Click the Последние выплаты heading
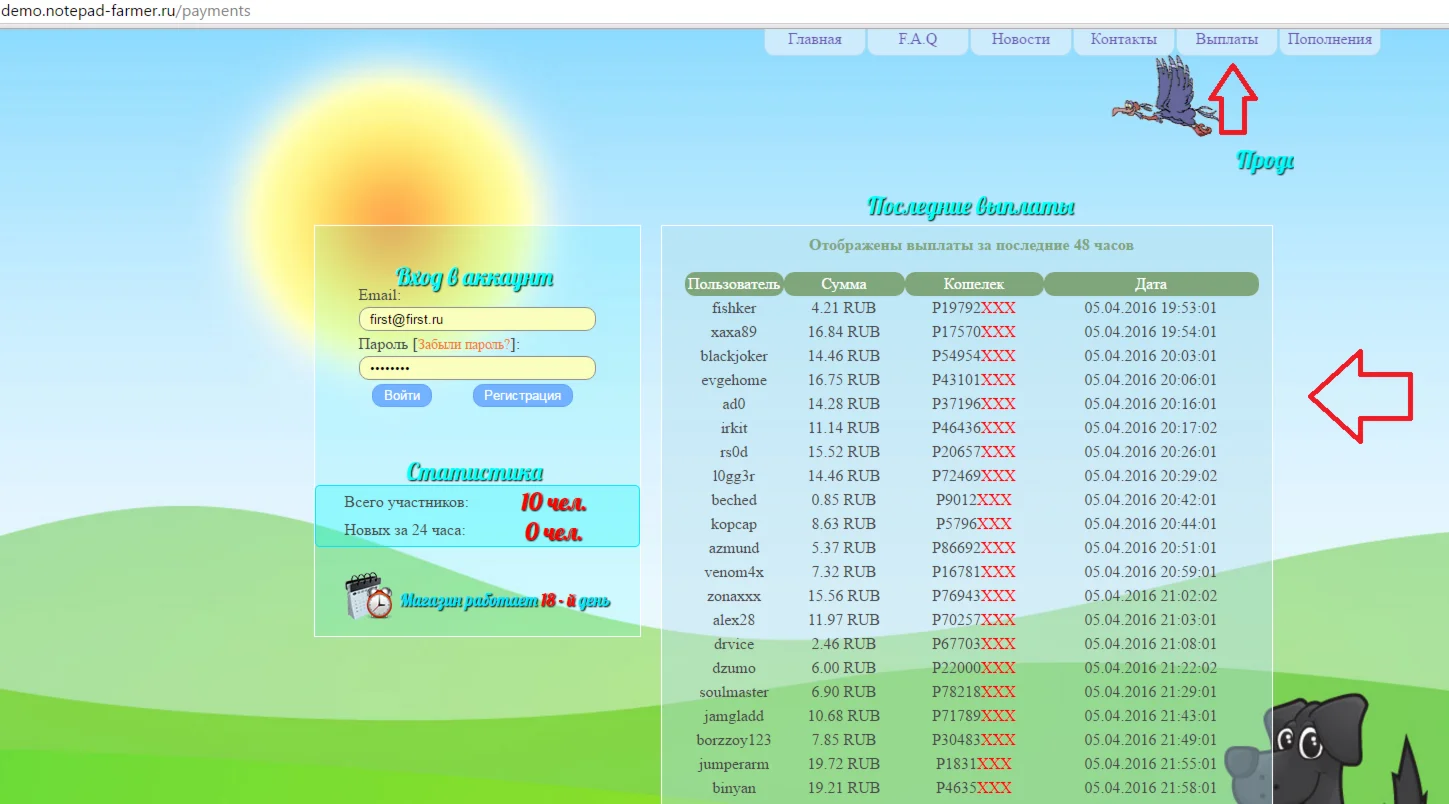1449x804 pixels. tap(971, 207)
